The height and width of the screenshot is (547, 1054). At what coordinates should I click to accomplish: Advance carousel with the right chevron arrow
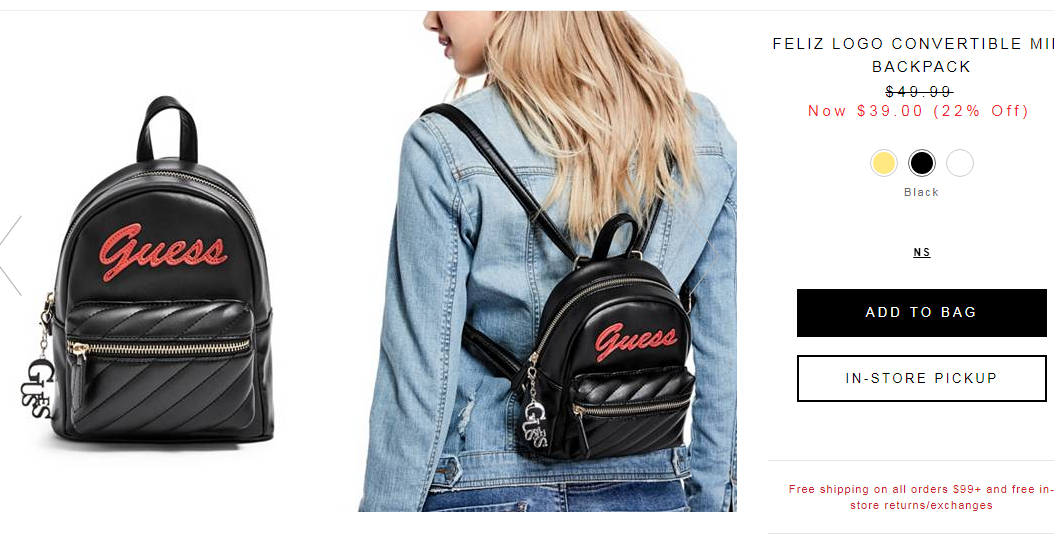click(x=706, y=255)
